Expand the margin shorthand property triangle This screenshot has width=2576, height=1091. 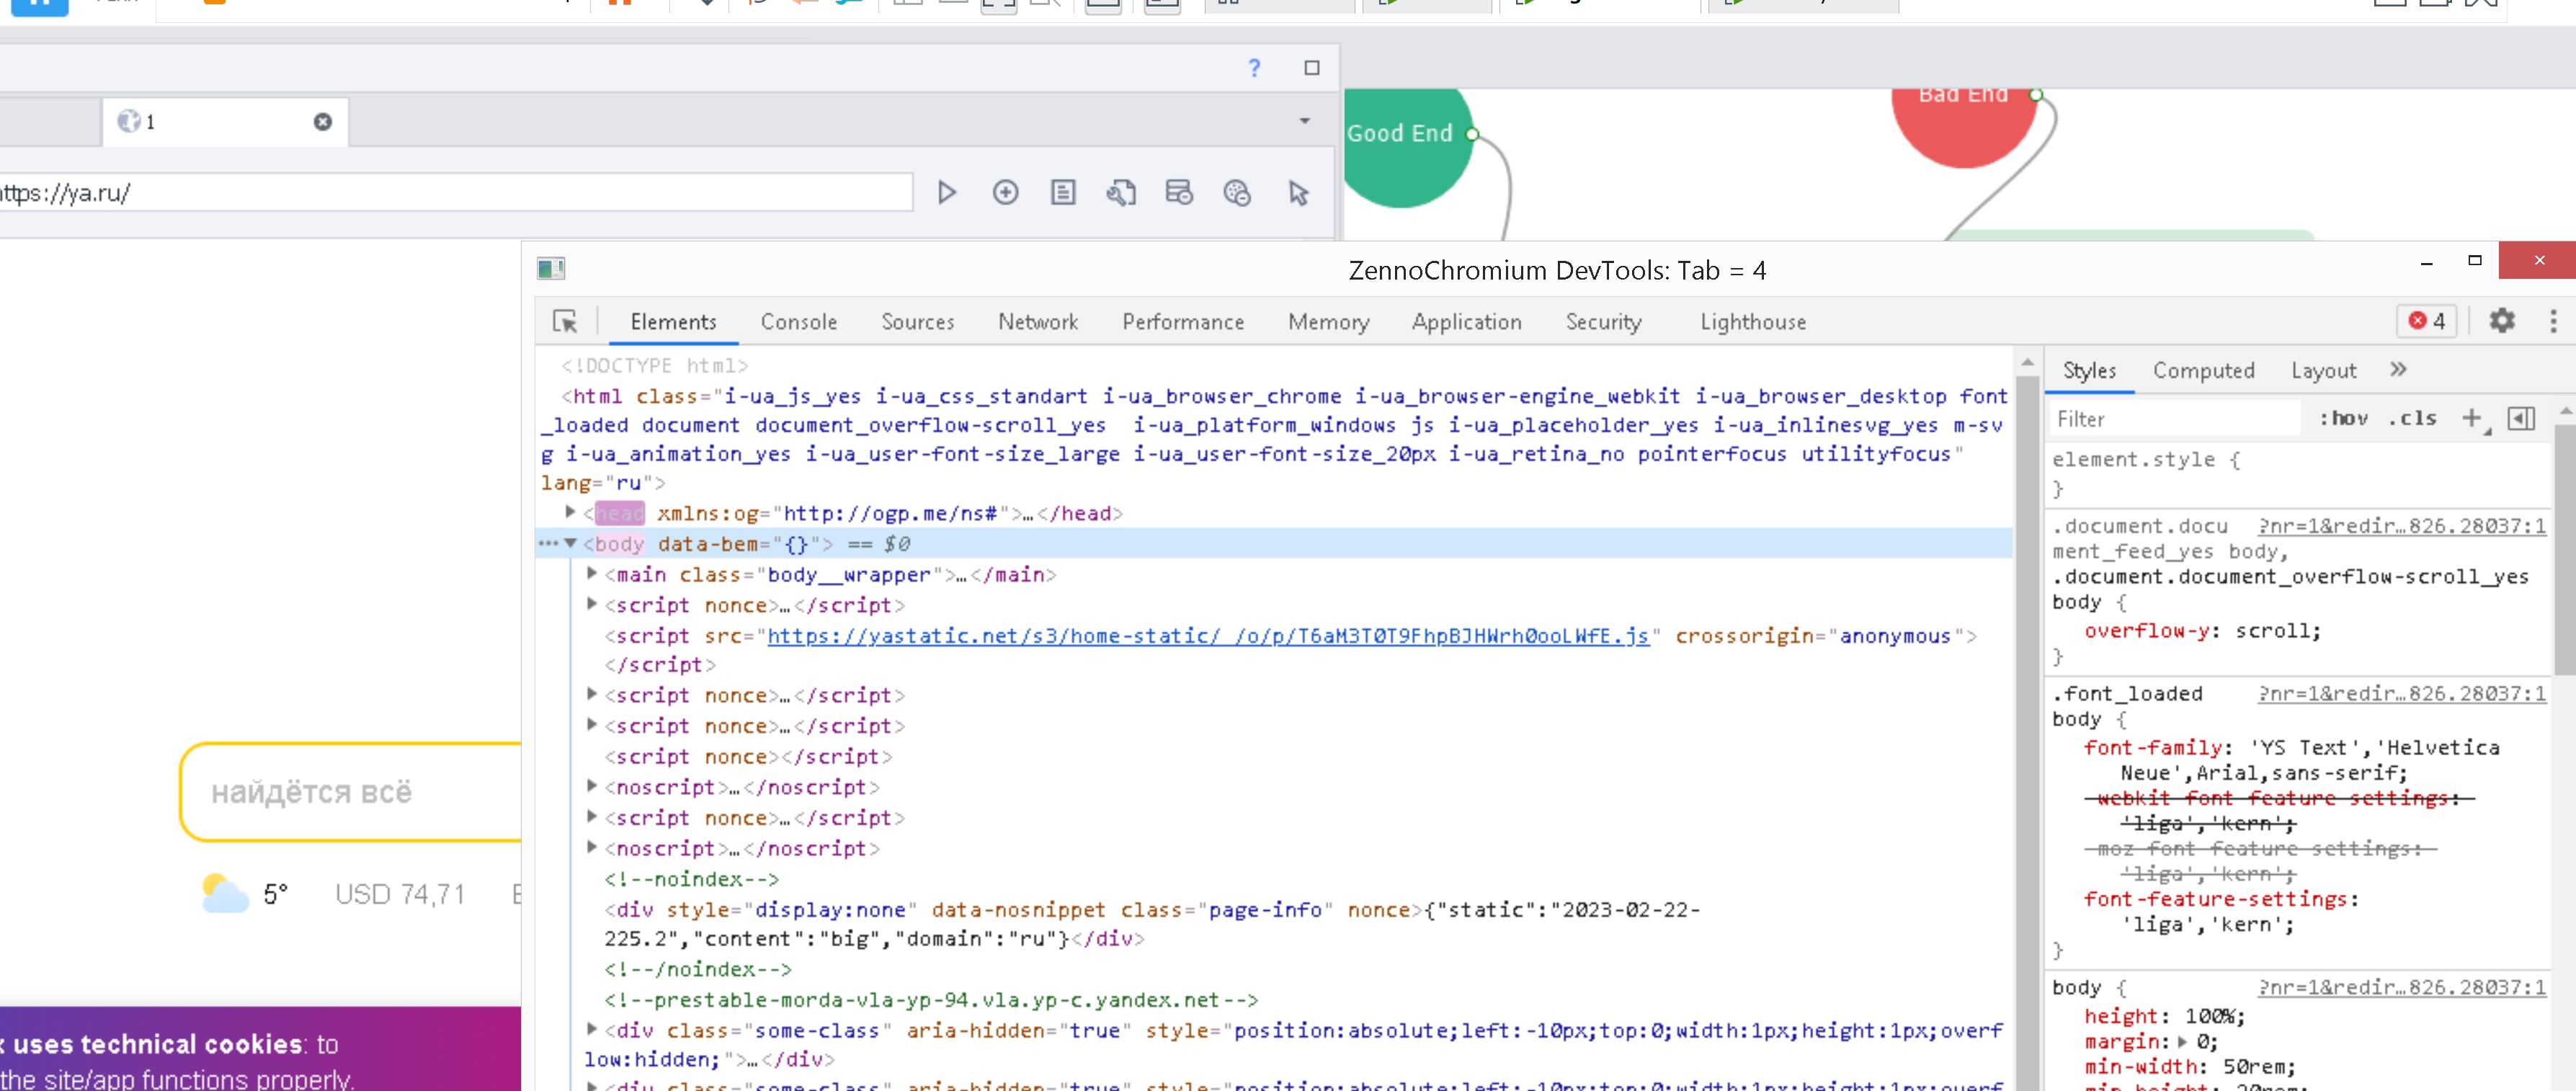tap(2182, 1041)
